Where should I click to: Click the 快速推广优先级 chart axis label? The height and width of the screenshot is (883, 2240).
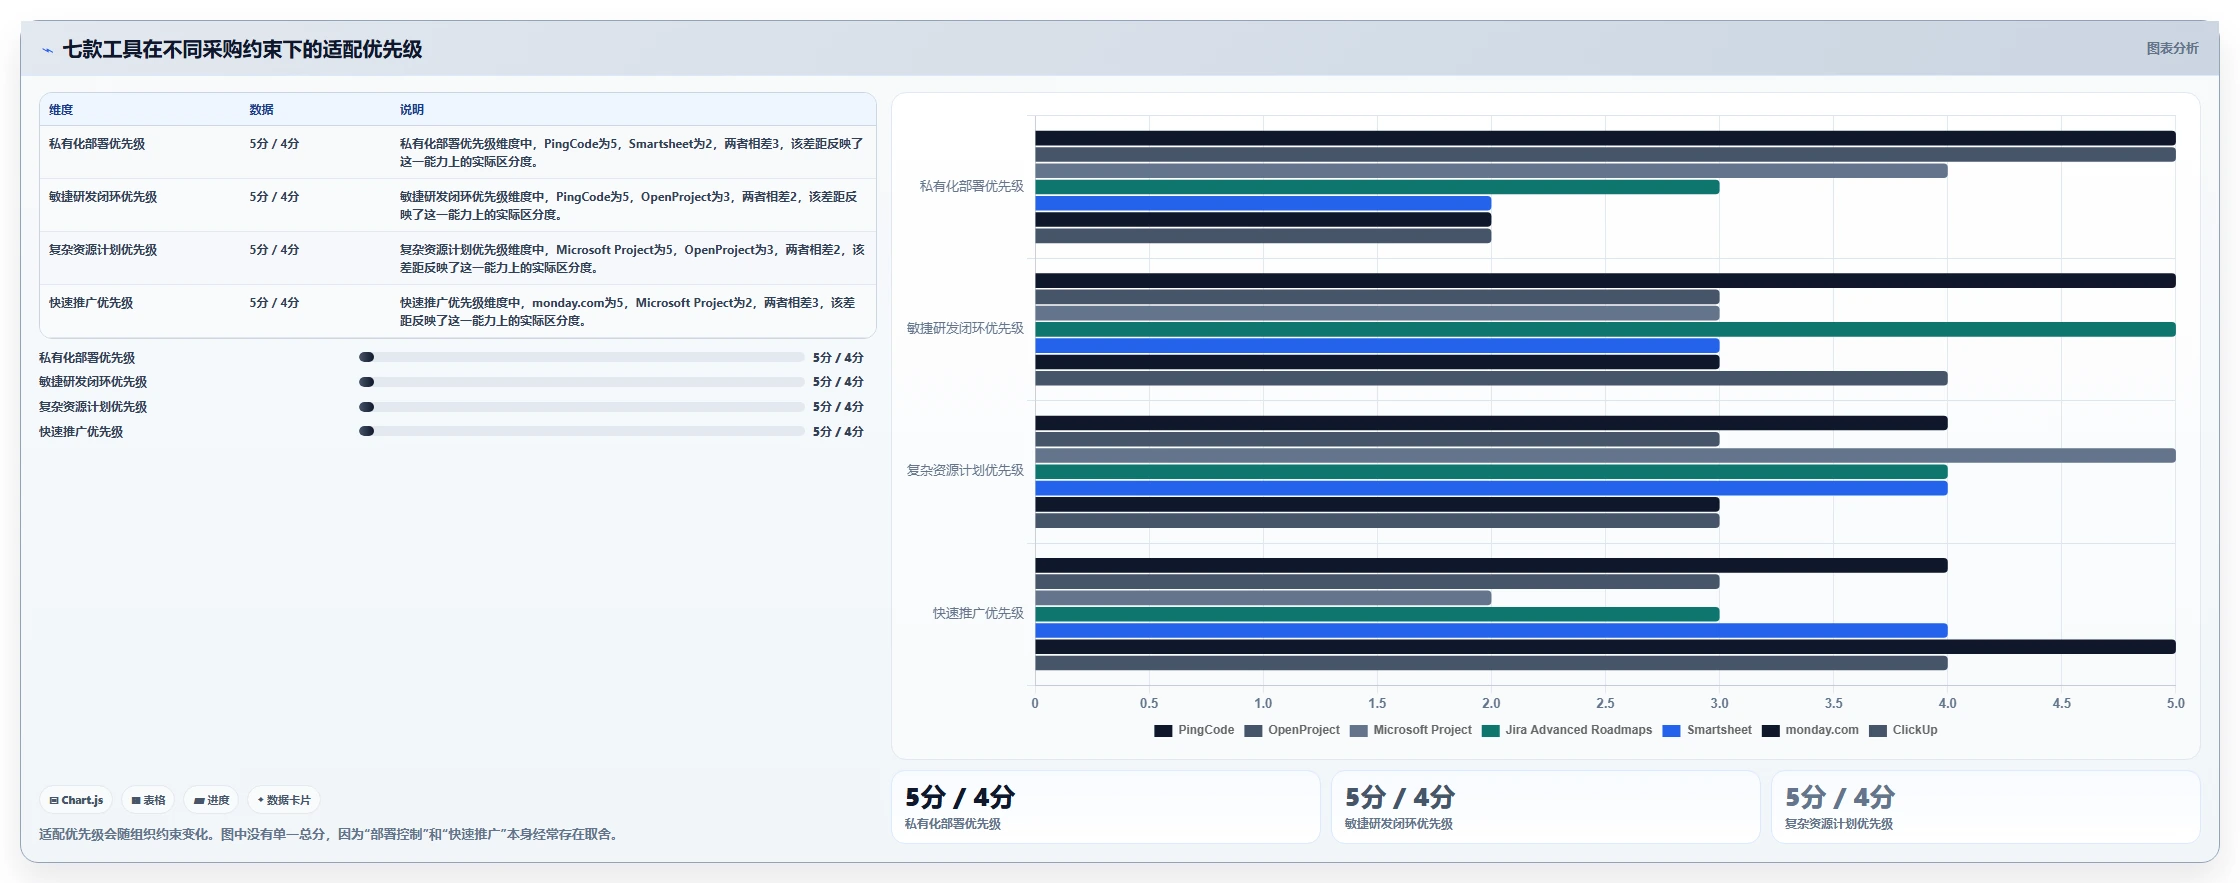pos(978,613)
